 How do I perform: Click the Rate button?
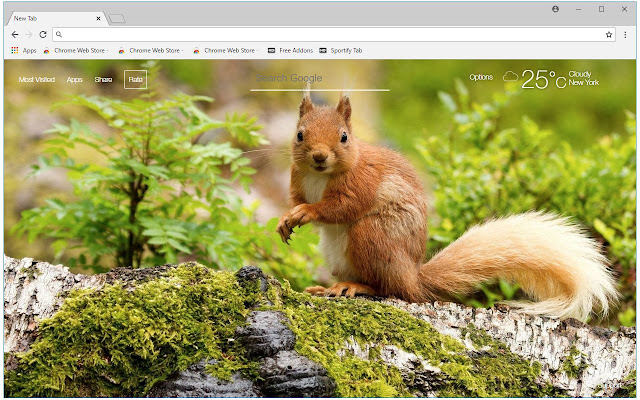point(136,80)
